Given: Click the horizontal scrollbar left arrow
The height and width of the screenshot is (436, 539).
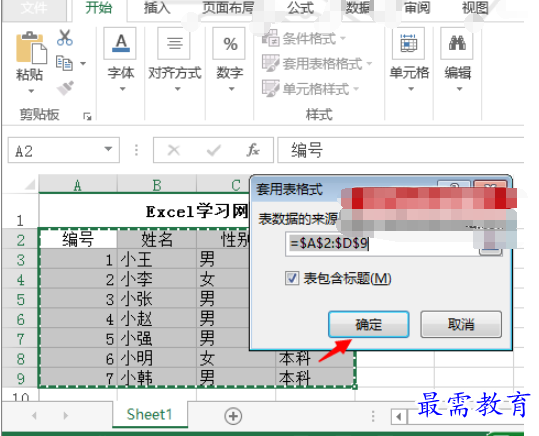Looking at the screenshot, I should pos(399,417).
